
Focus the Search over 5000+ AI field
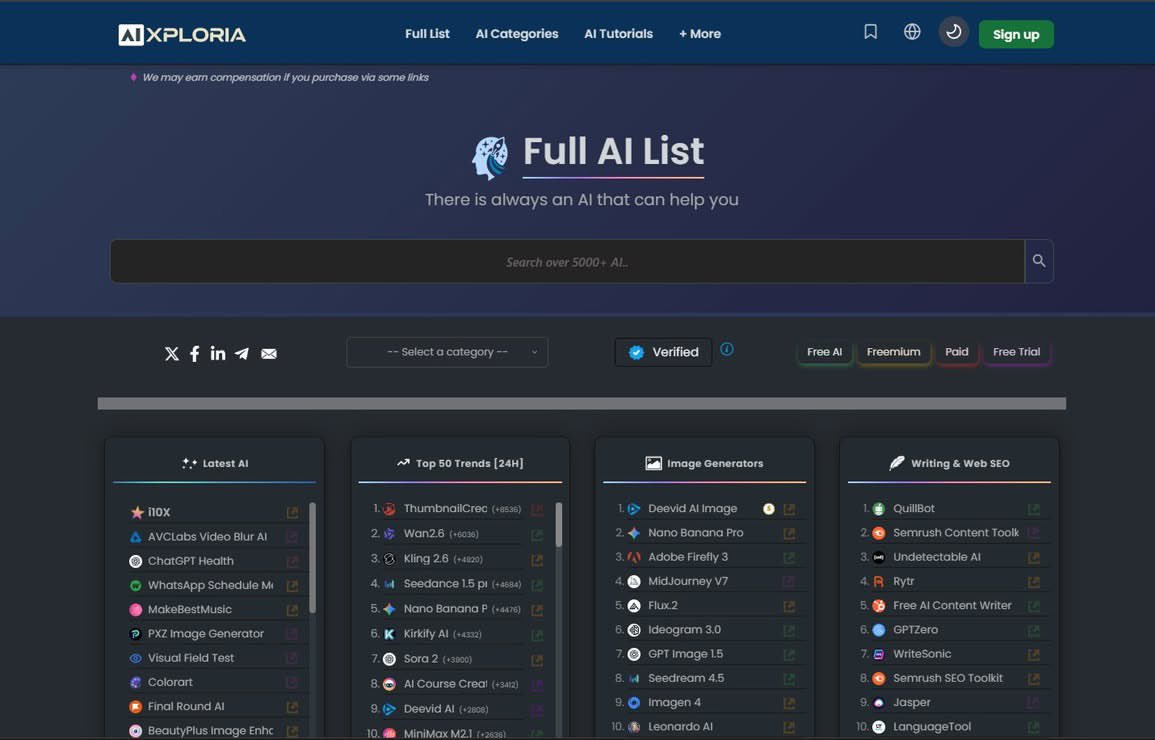pos(567,261)
